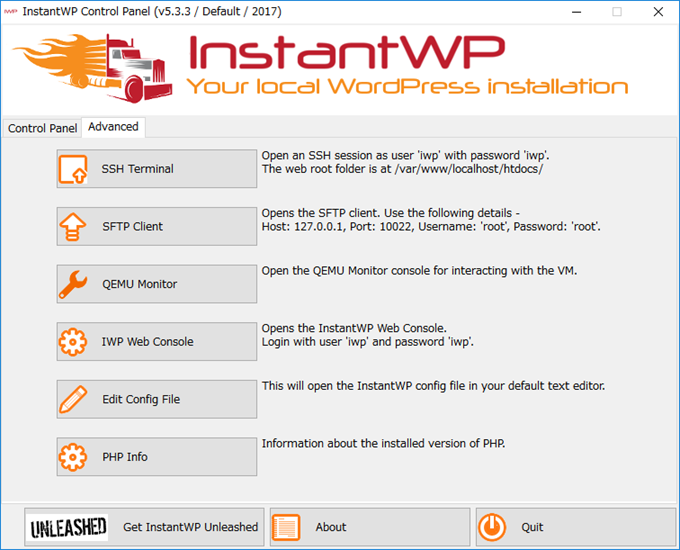The image size is (680, 550).
Task: Click the power icon on the Quit button
Action: (492, 527)
